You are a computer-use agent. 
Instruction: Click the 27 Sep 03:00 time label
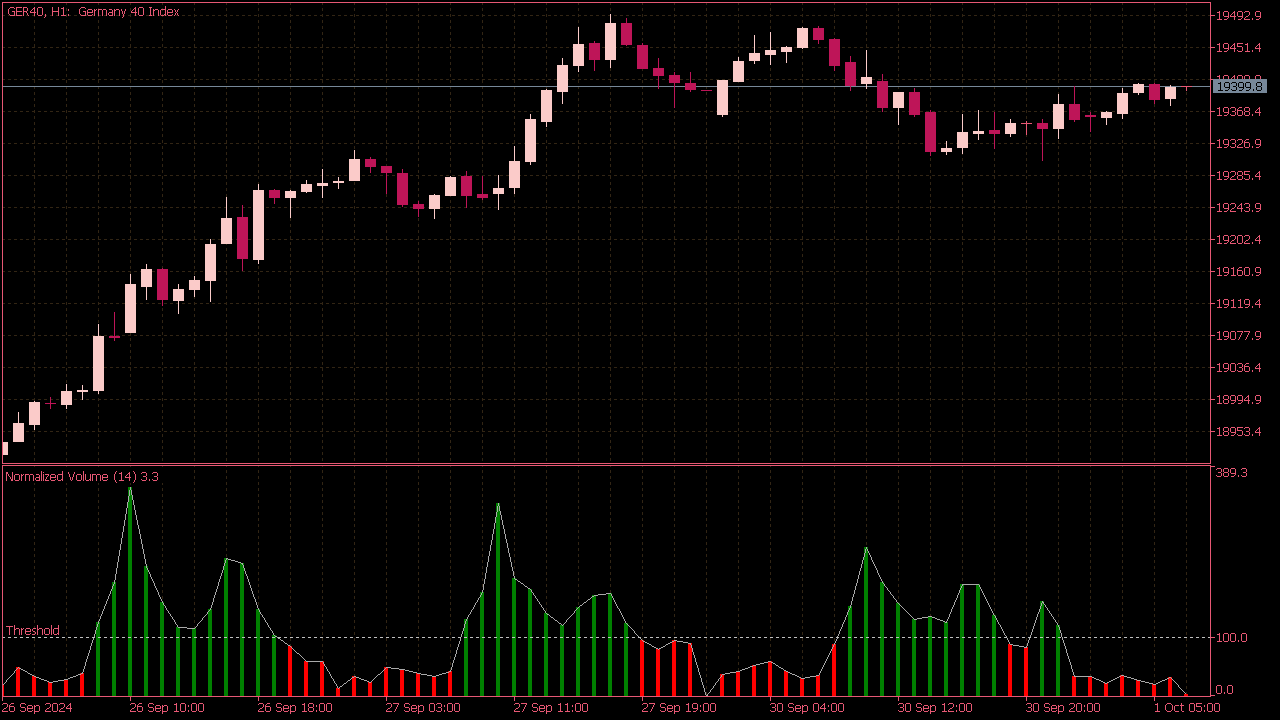click(x=423, y=708)
